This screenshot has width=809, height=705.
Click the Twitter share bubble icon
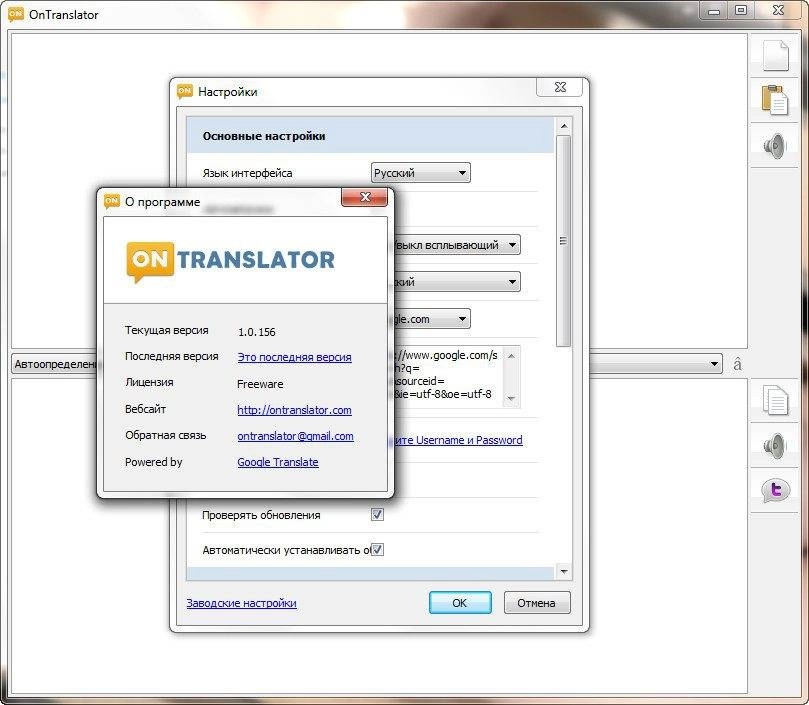coord(775,489)
